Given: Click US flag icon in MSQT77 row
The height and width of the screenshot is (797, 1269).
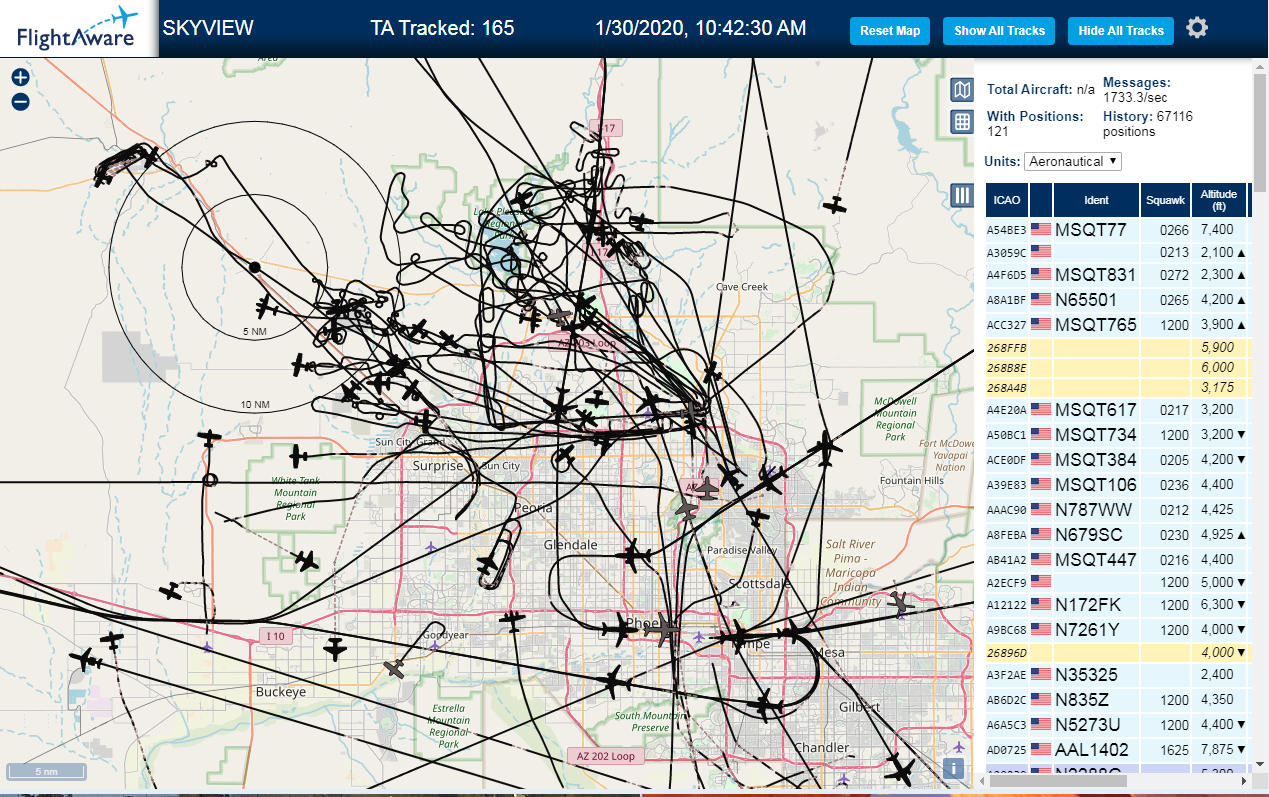Looking at the screenshot, I should 1041,229.
